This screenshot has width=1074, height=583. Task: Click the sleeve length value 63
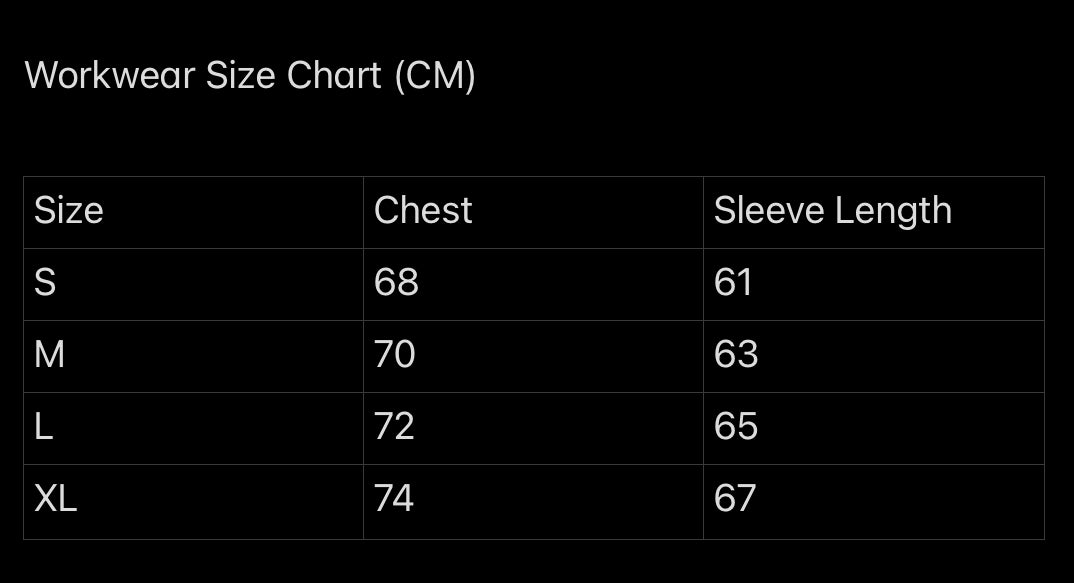pos(736,355)
